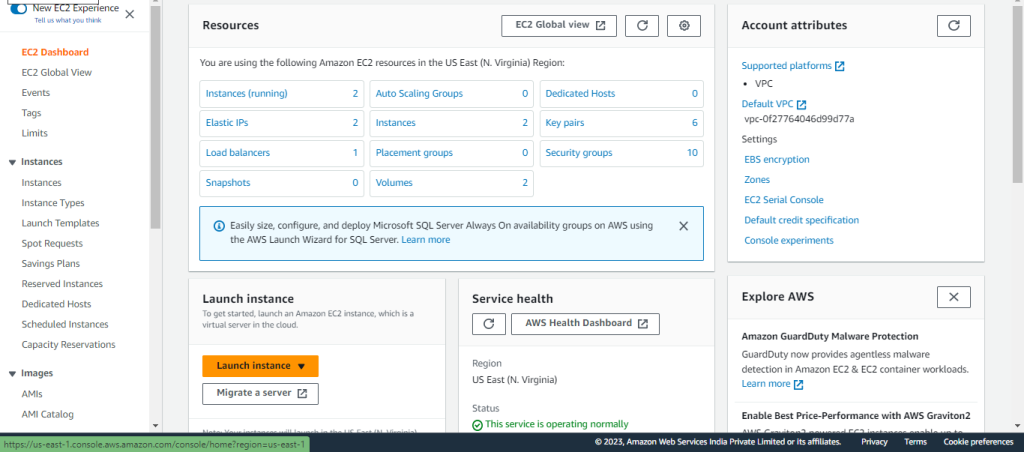This screenshot has width=1024, height=452.
Task: Click the info icon in SQL Server banner
Action: pos(219,226)
